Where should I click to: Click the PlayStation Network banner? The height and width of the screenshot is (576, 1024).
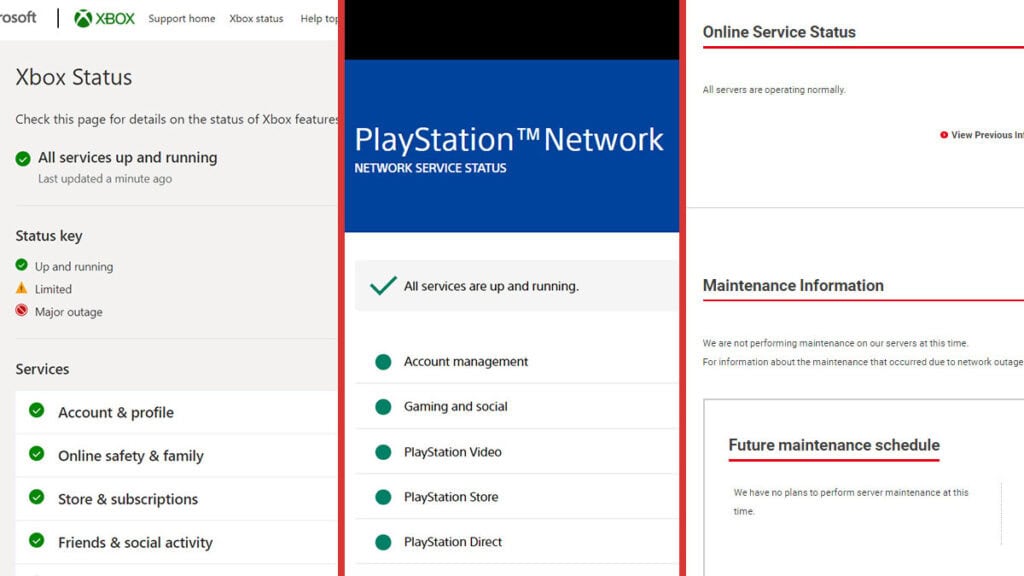pyautogui.click(x=511, y=140)
